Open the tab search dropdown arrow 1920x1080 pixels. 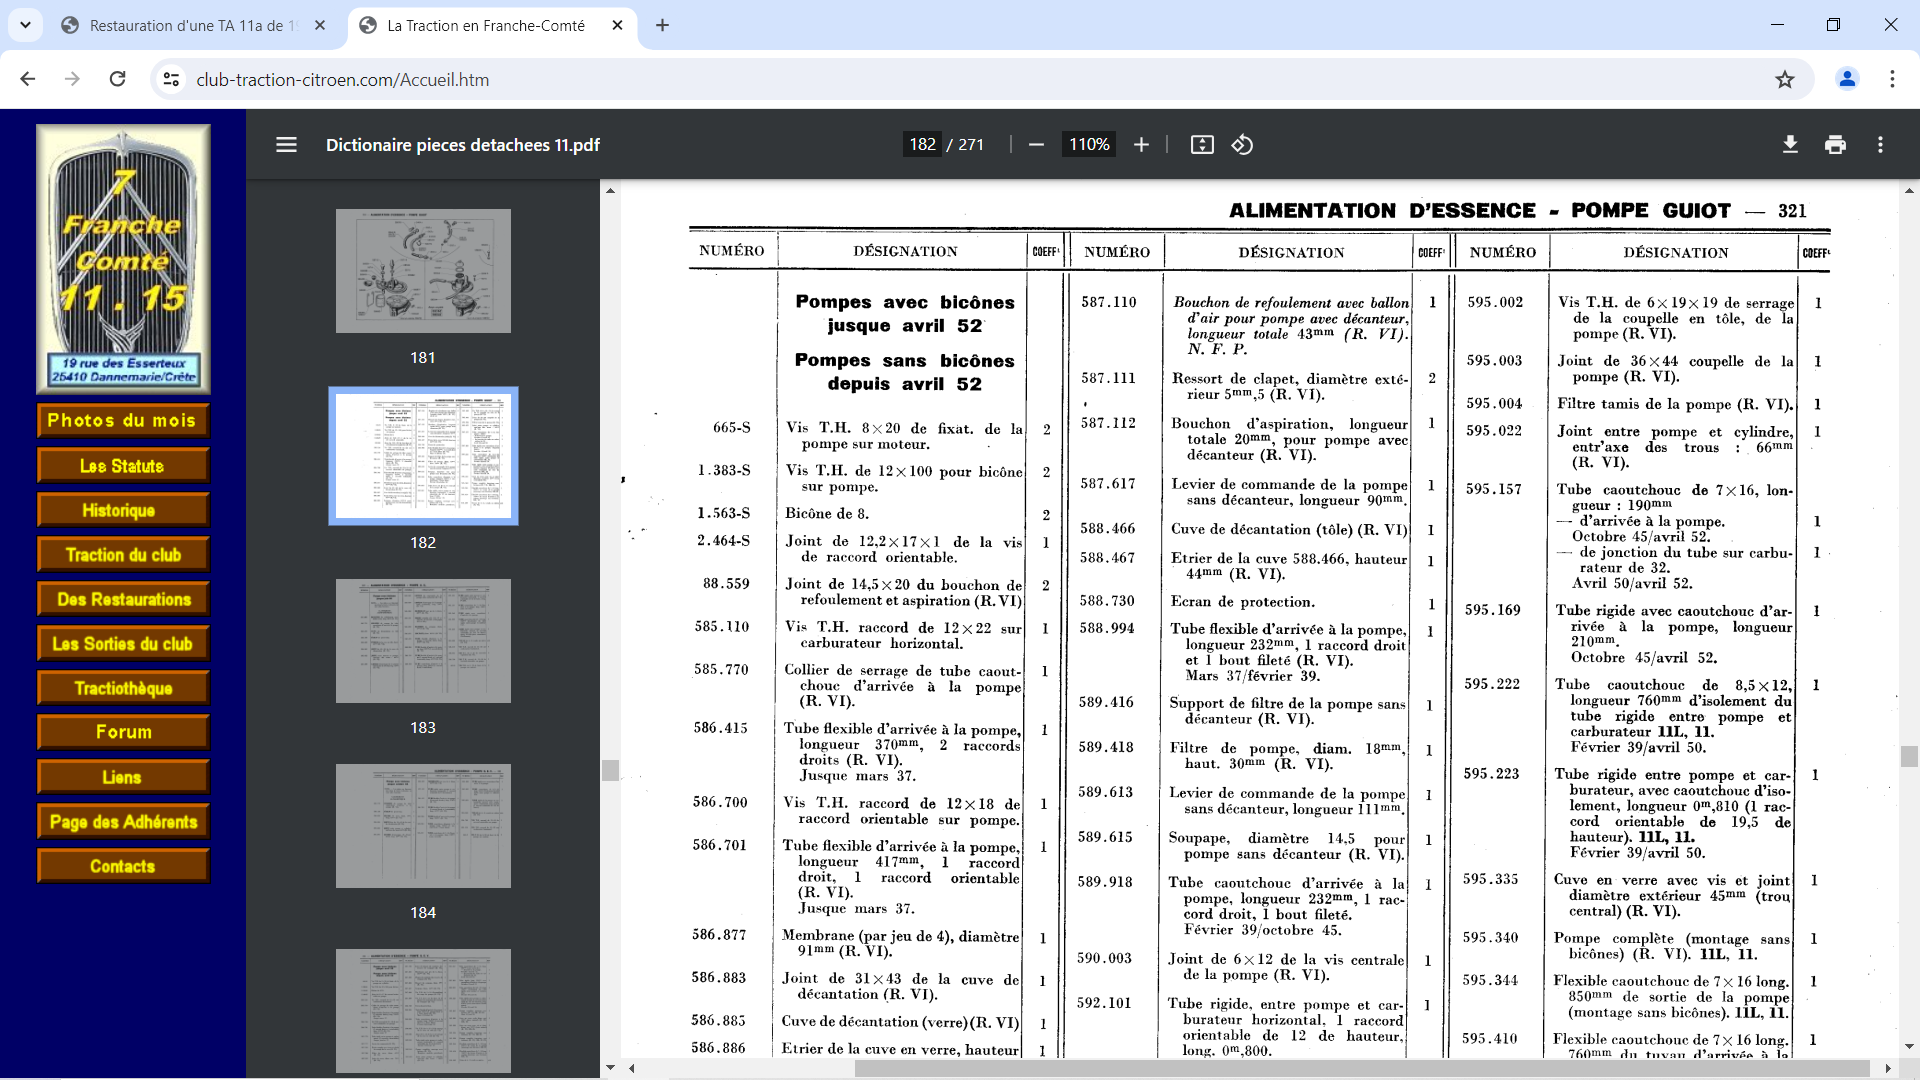click(25, 25)
